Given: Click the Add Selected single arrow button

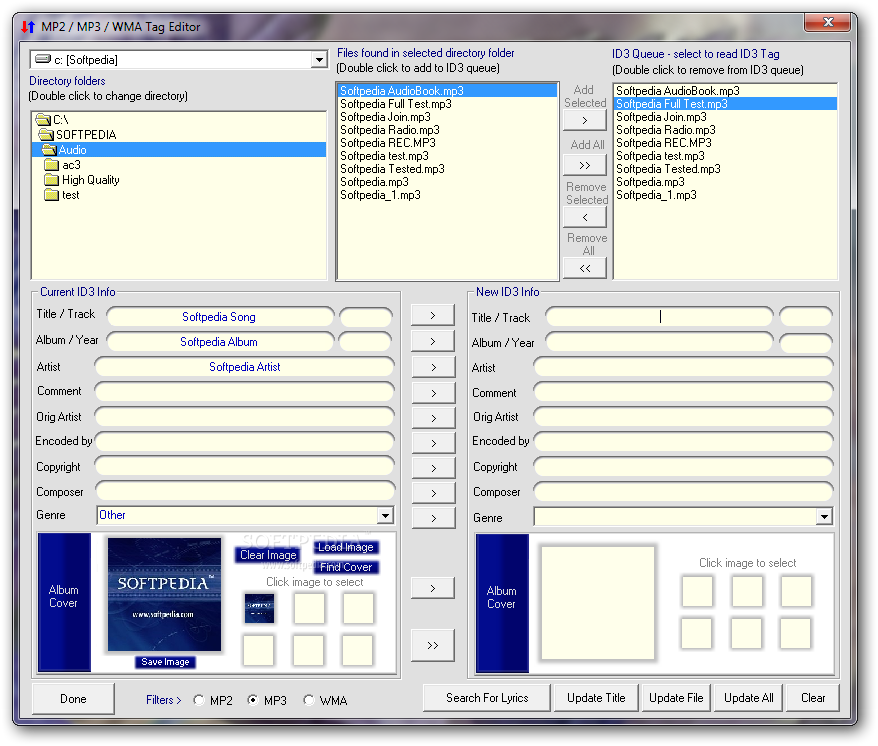Looking at the screenshot, I should (585, 120).
